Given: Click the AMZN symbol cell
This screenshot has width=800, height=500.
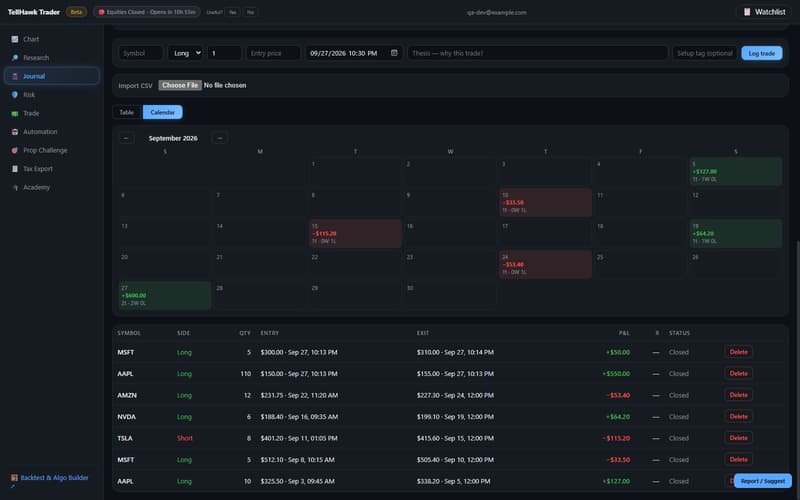Looking at the screenshot, I should tap(127, 395).
